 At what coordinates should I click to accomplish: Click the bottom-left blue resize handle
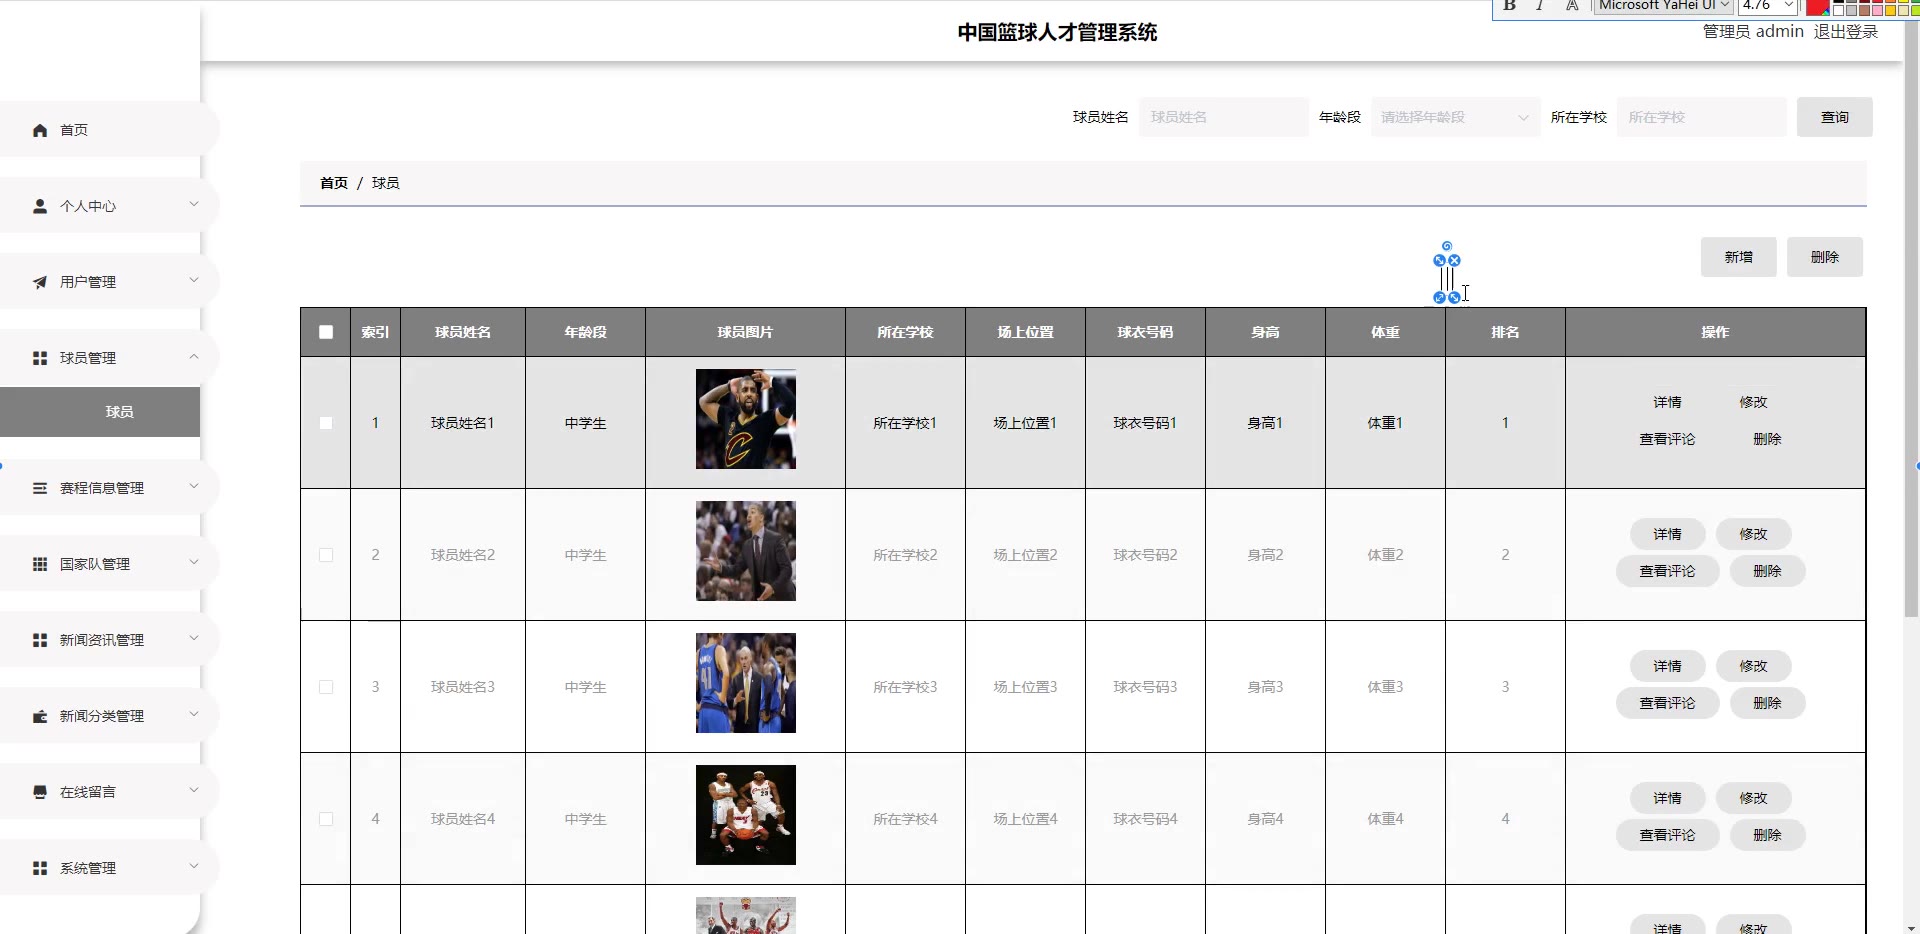[1440, 297]
